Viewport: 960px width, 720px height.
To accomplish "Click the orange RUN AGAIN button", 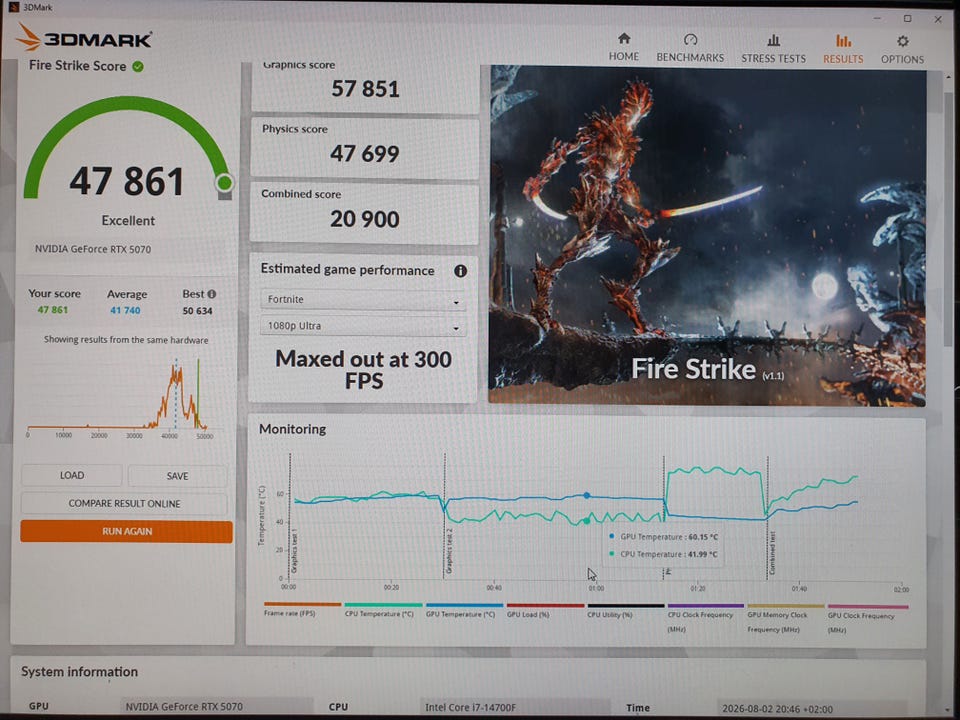I will (126, 531).
